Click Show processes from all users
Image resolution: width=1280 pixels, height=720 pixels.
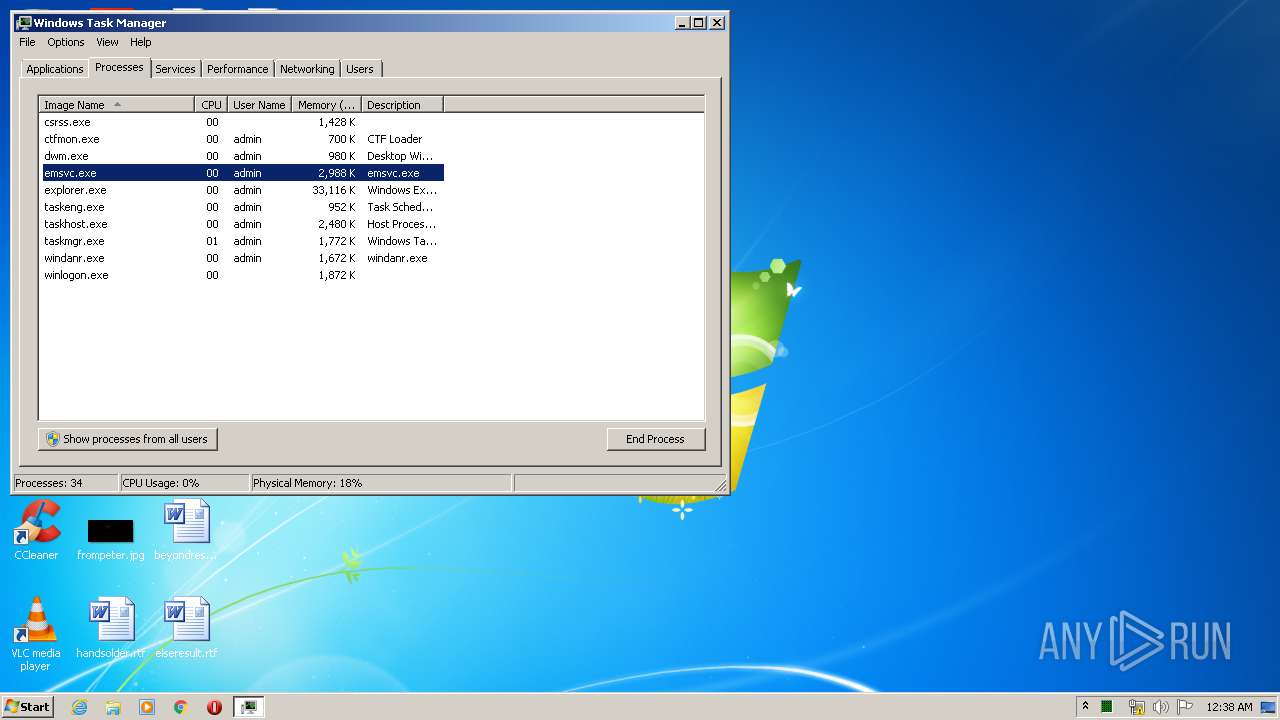(128, 439)
